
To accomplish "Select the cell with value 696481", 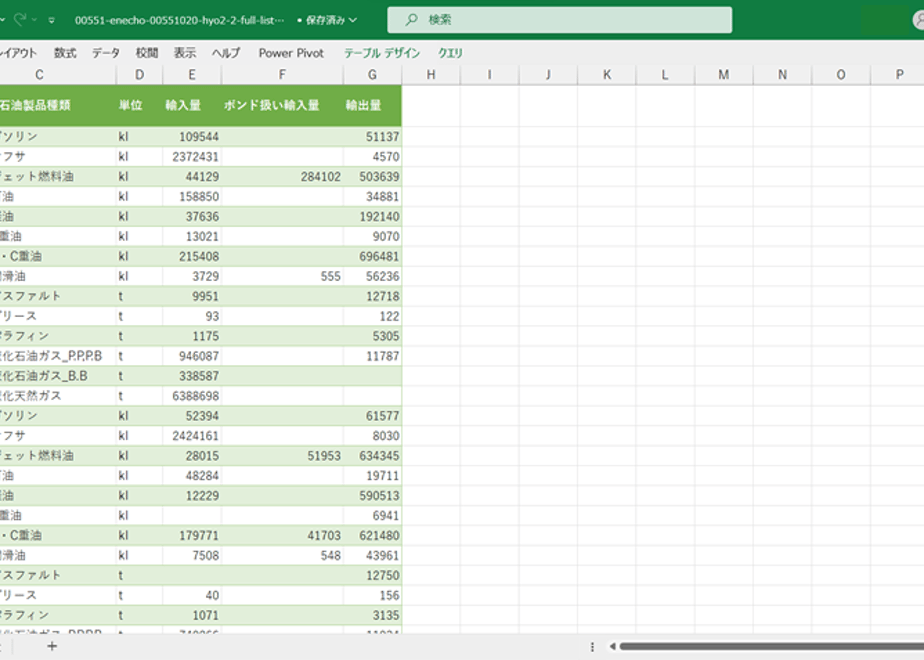I will click(x=372, y=256).
